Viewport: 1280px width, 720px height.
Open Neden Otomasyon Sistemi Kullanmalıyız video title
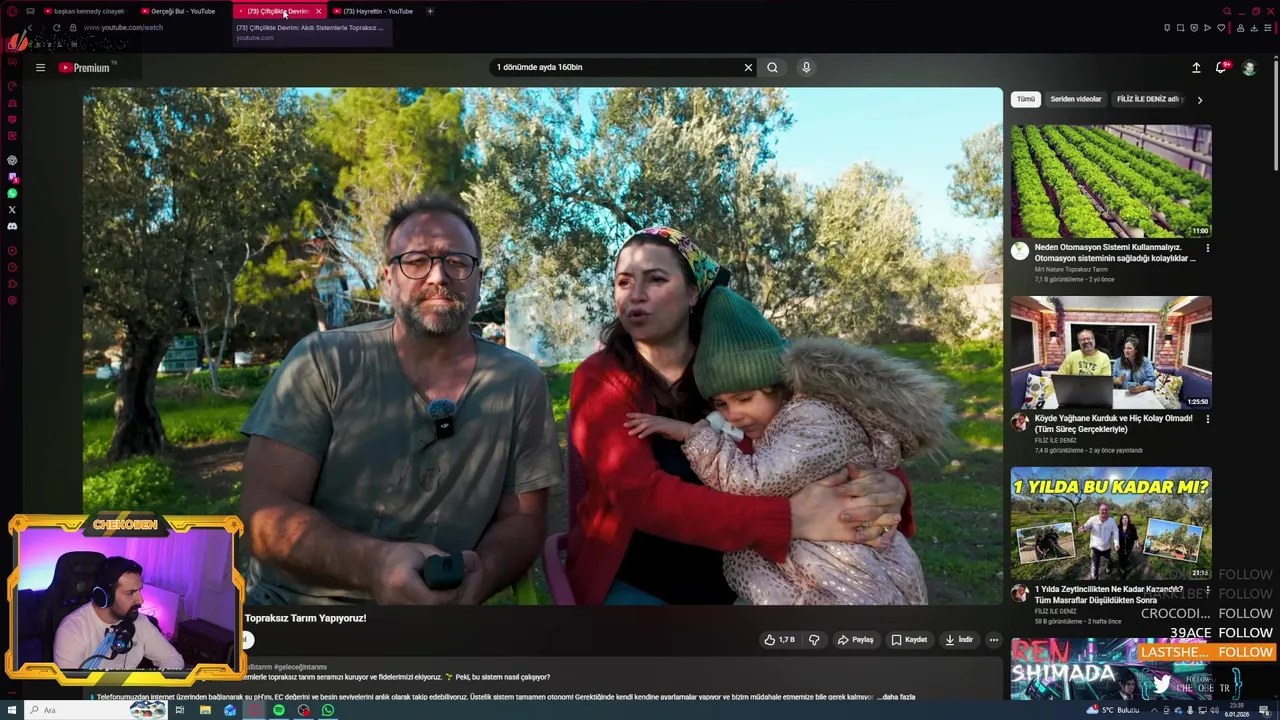[1115, 253]
